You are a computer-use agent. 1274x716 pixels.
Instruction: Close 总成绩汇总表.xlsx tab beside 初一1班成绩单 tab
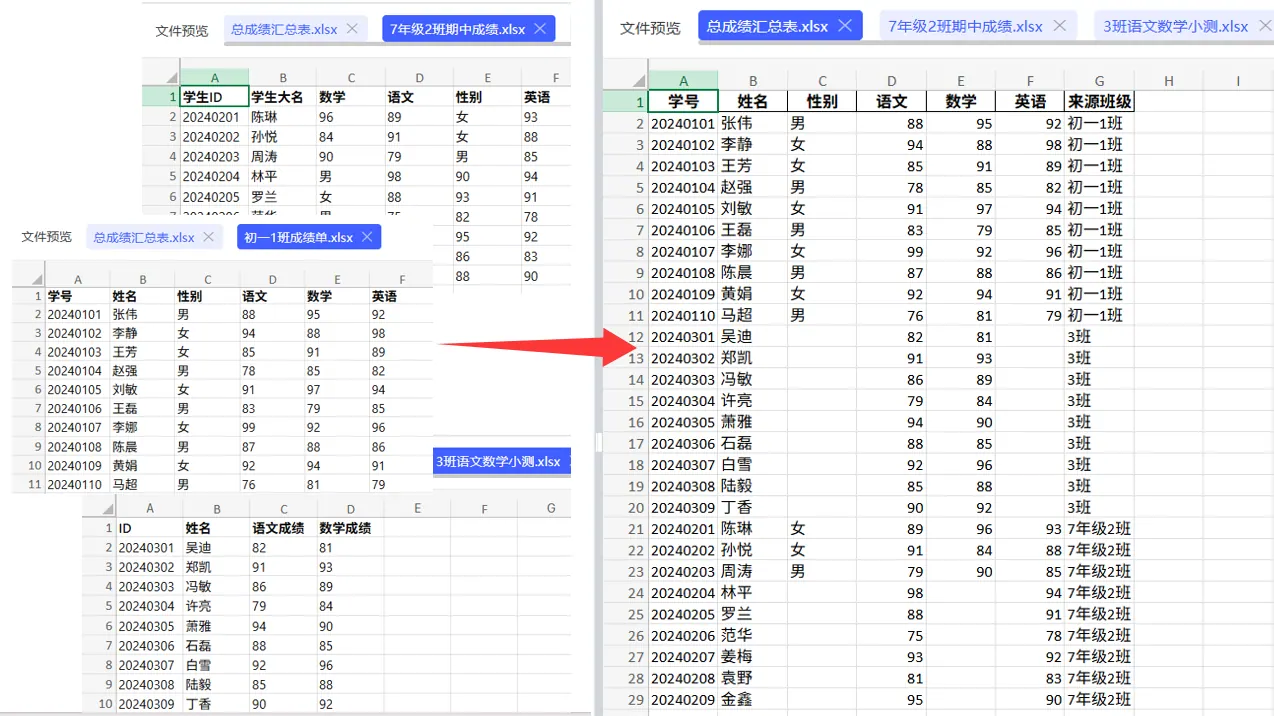pyautogui.click(x=208, y=237)
